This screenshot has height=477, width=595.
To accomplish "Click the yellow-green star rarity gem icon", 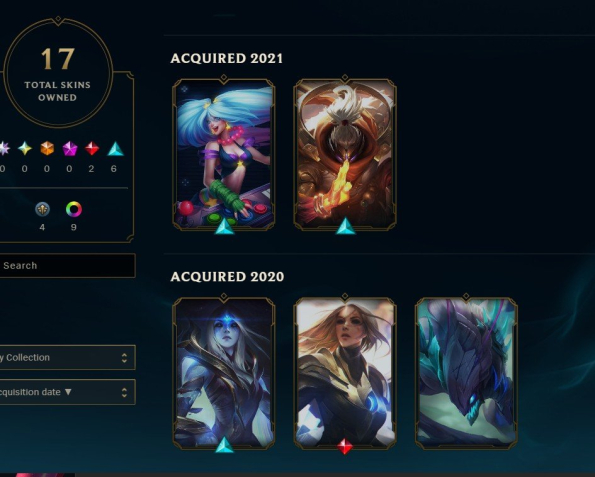I will click(25, 148).
